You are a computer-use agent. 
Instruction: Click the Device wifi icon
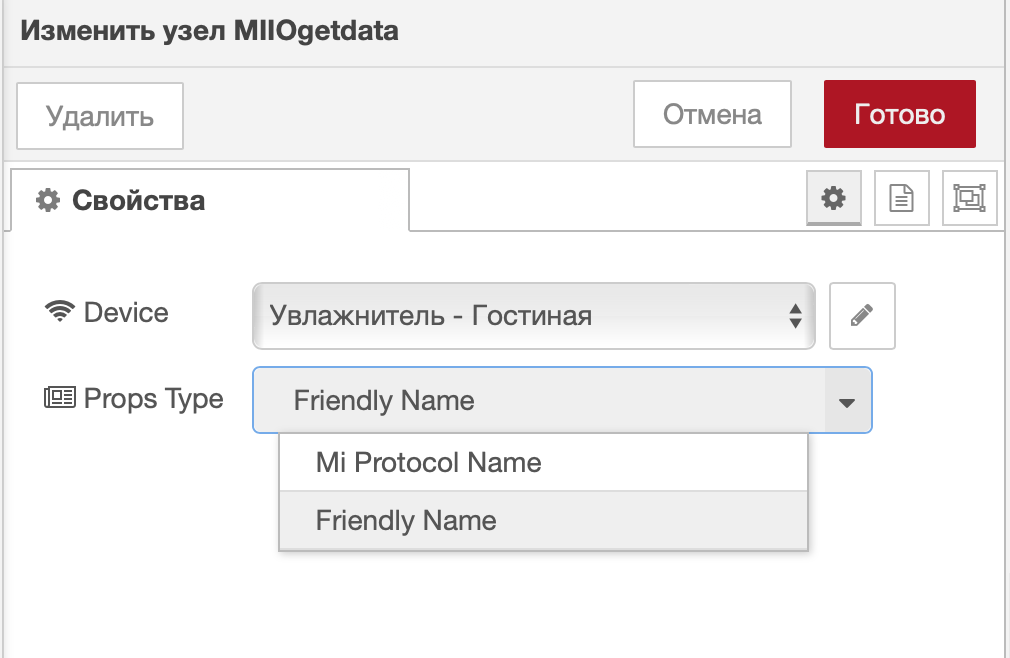click(60, 312)
